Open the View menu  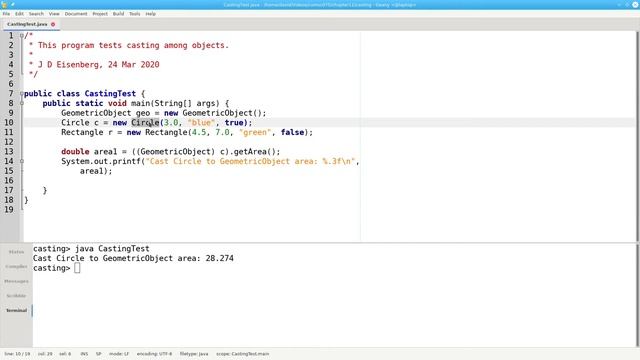pyautogui.click(x=54, y=13)
